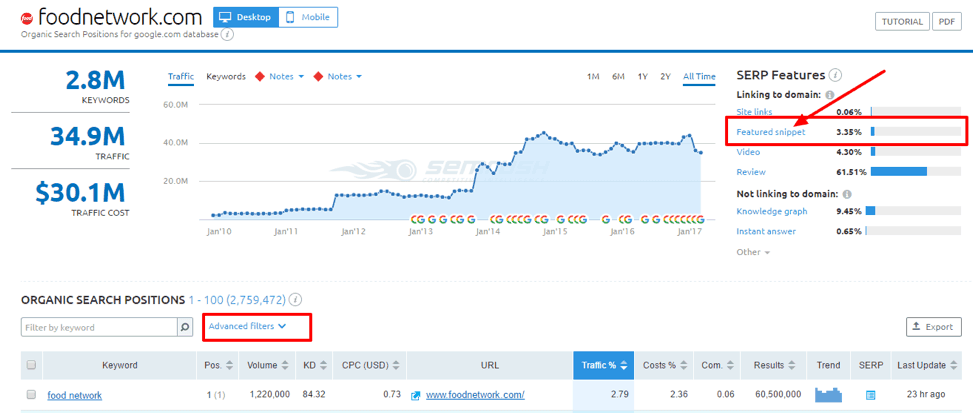Screen dimensions: 973x413
Task: Click the info icon beside Linking to domain
Action: 830,95
